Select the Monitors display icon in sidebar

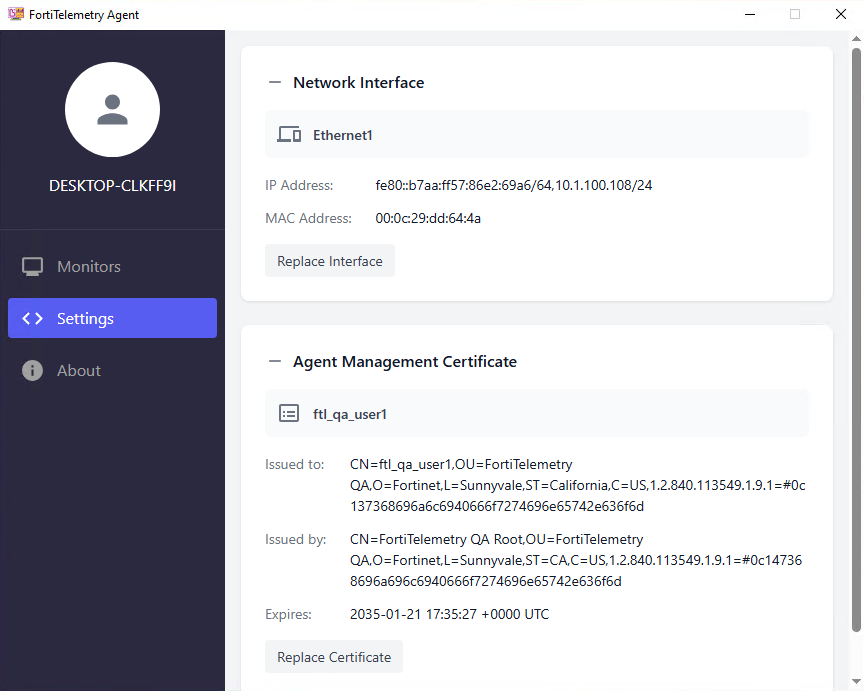33,266
